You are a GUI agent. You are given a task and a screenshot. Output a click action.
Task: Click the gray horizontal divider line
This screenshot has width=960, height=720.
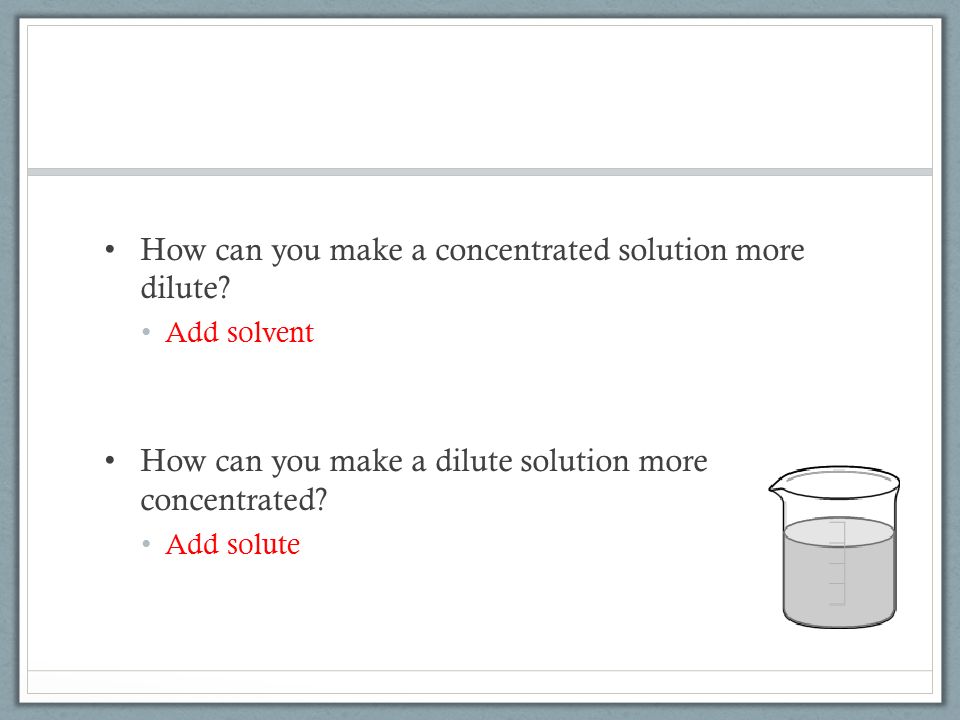480,172
